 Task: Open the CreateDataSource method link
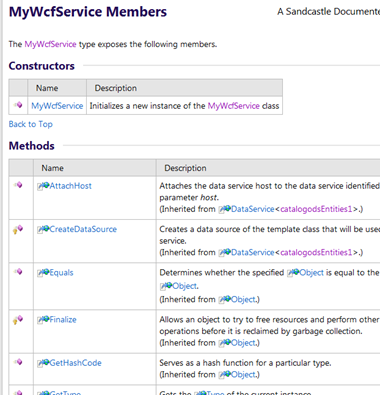point(83,229)
